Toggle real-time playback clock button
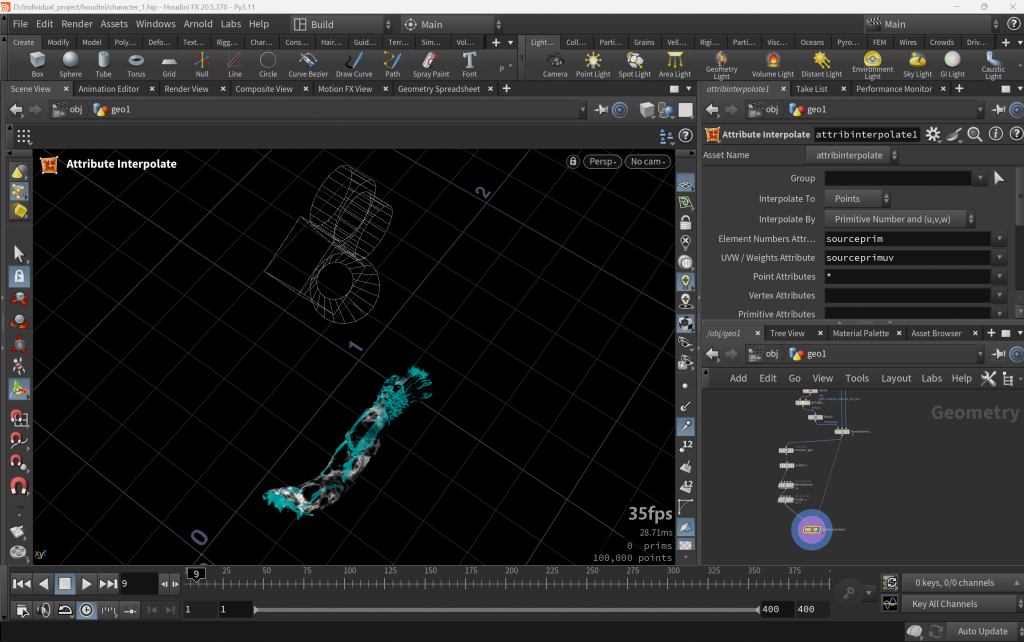This screenshot has width=1024, height=642. pos(86,609)
